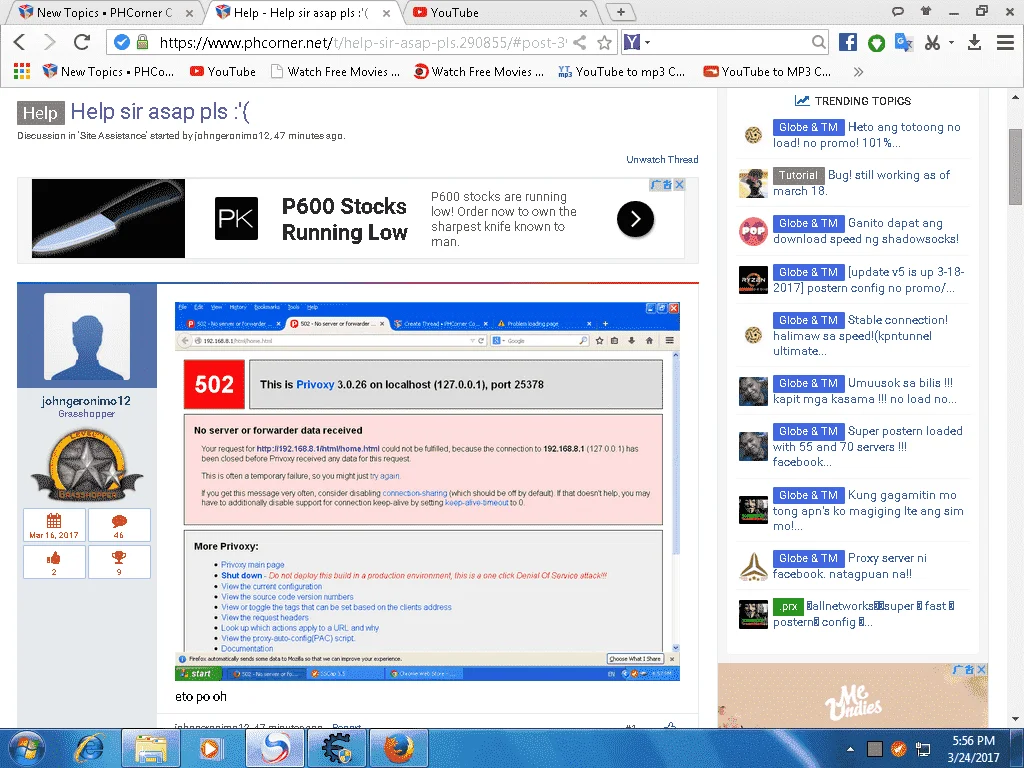Screen dimensions: 1024x768
Task: Select the Help sir asap pls tab
Action: 302,12
